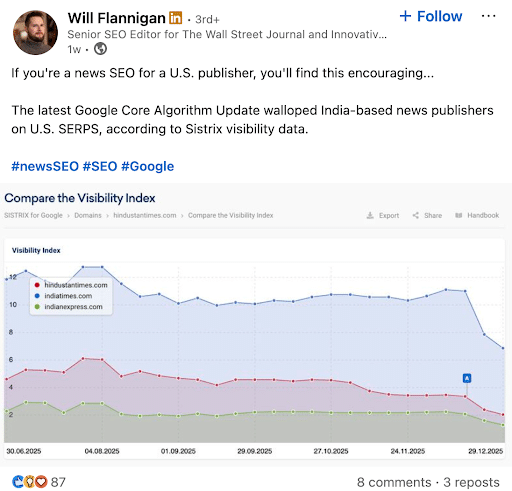
Task: Click the 'Compare the Visibility Index' heading
Action: point(80,198)
